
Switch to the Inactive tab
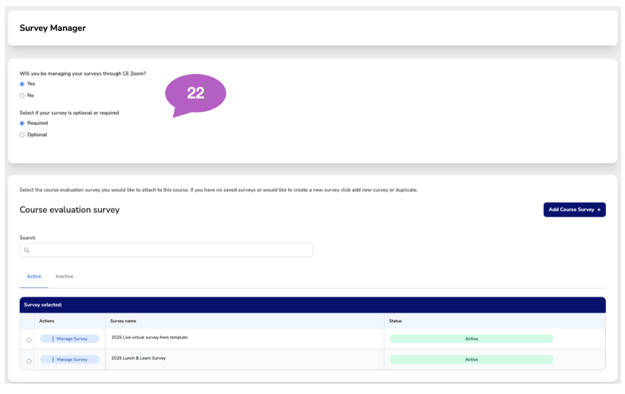point(64,276)
